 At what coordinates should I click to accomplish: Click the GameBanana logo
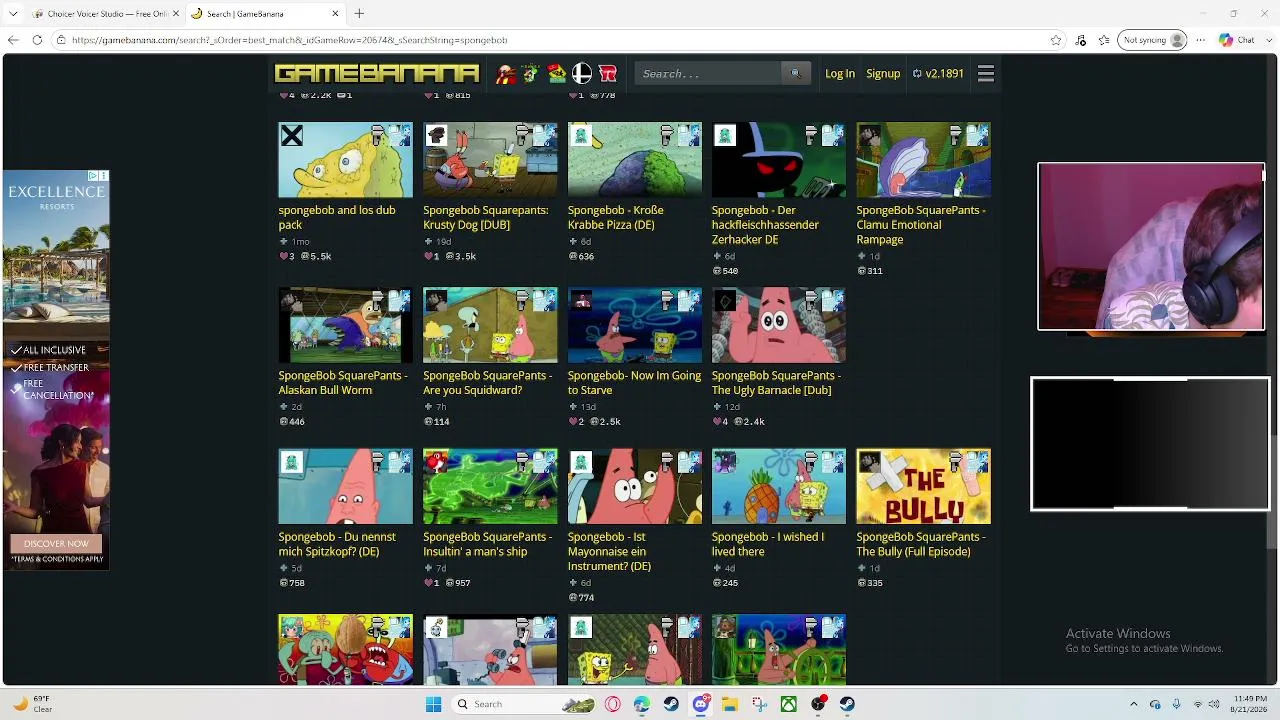[377, 74]
